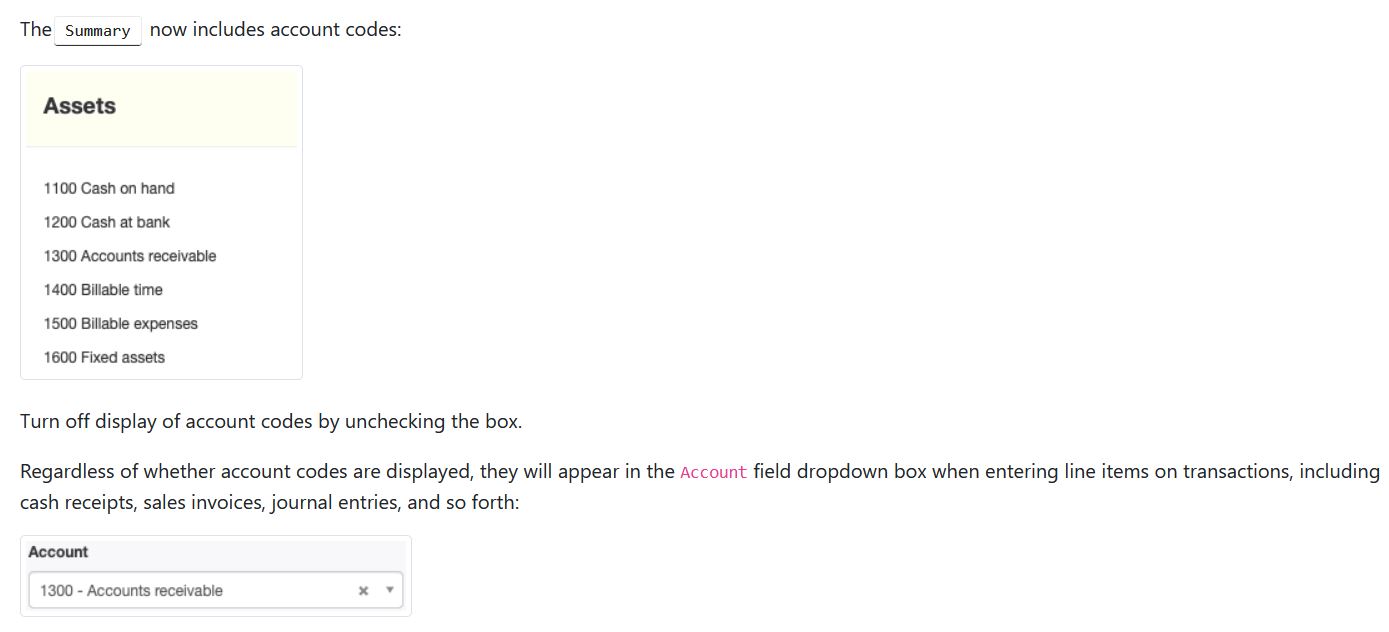Select the 1300 - Accounts receivable combo box
The height and width of the screenshot is (632, 1389).
216,590
